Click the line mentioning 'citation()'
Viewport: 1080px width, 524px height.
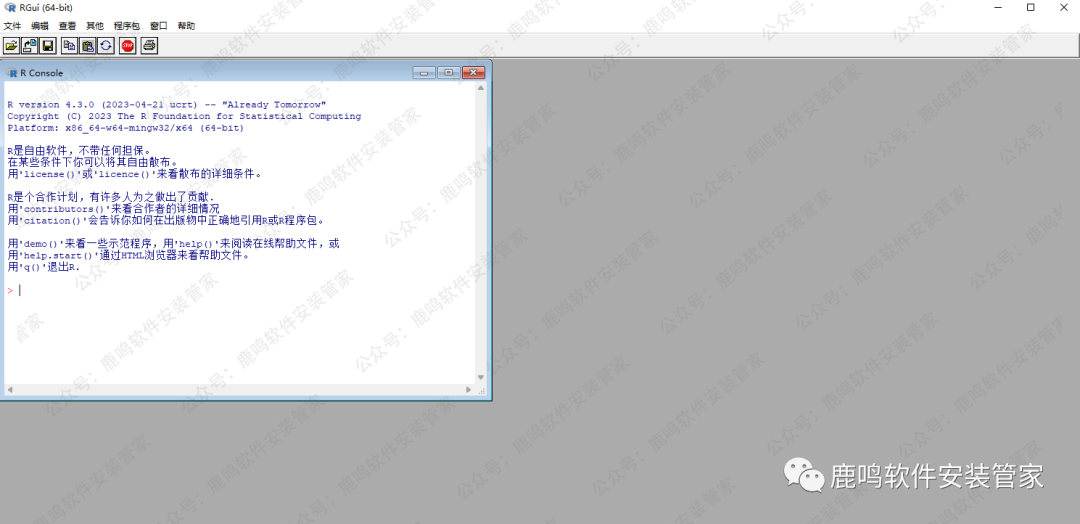pyautogui.click(x=166, y=220)
